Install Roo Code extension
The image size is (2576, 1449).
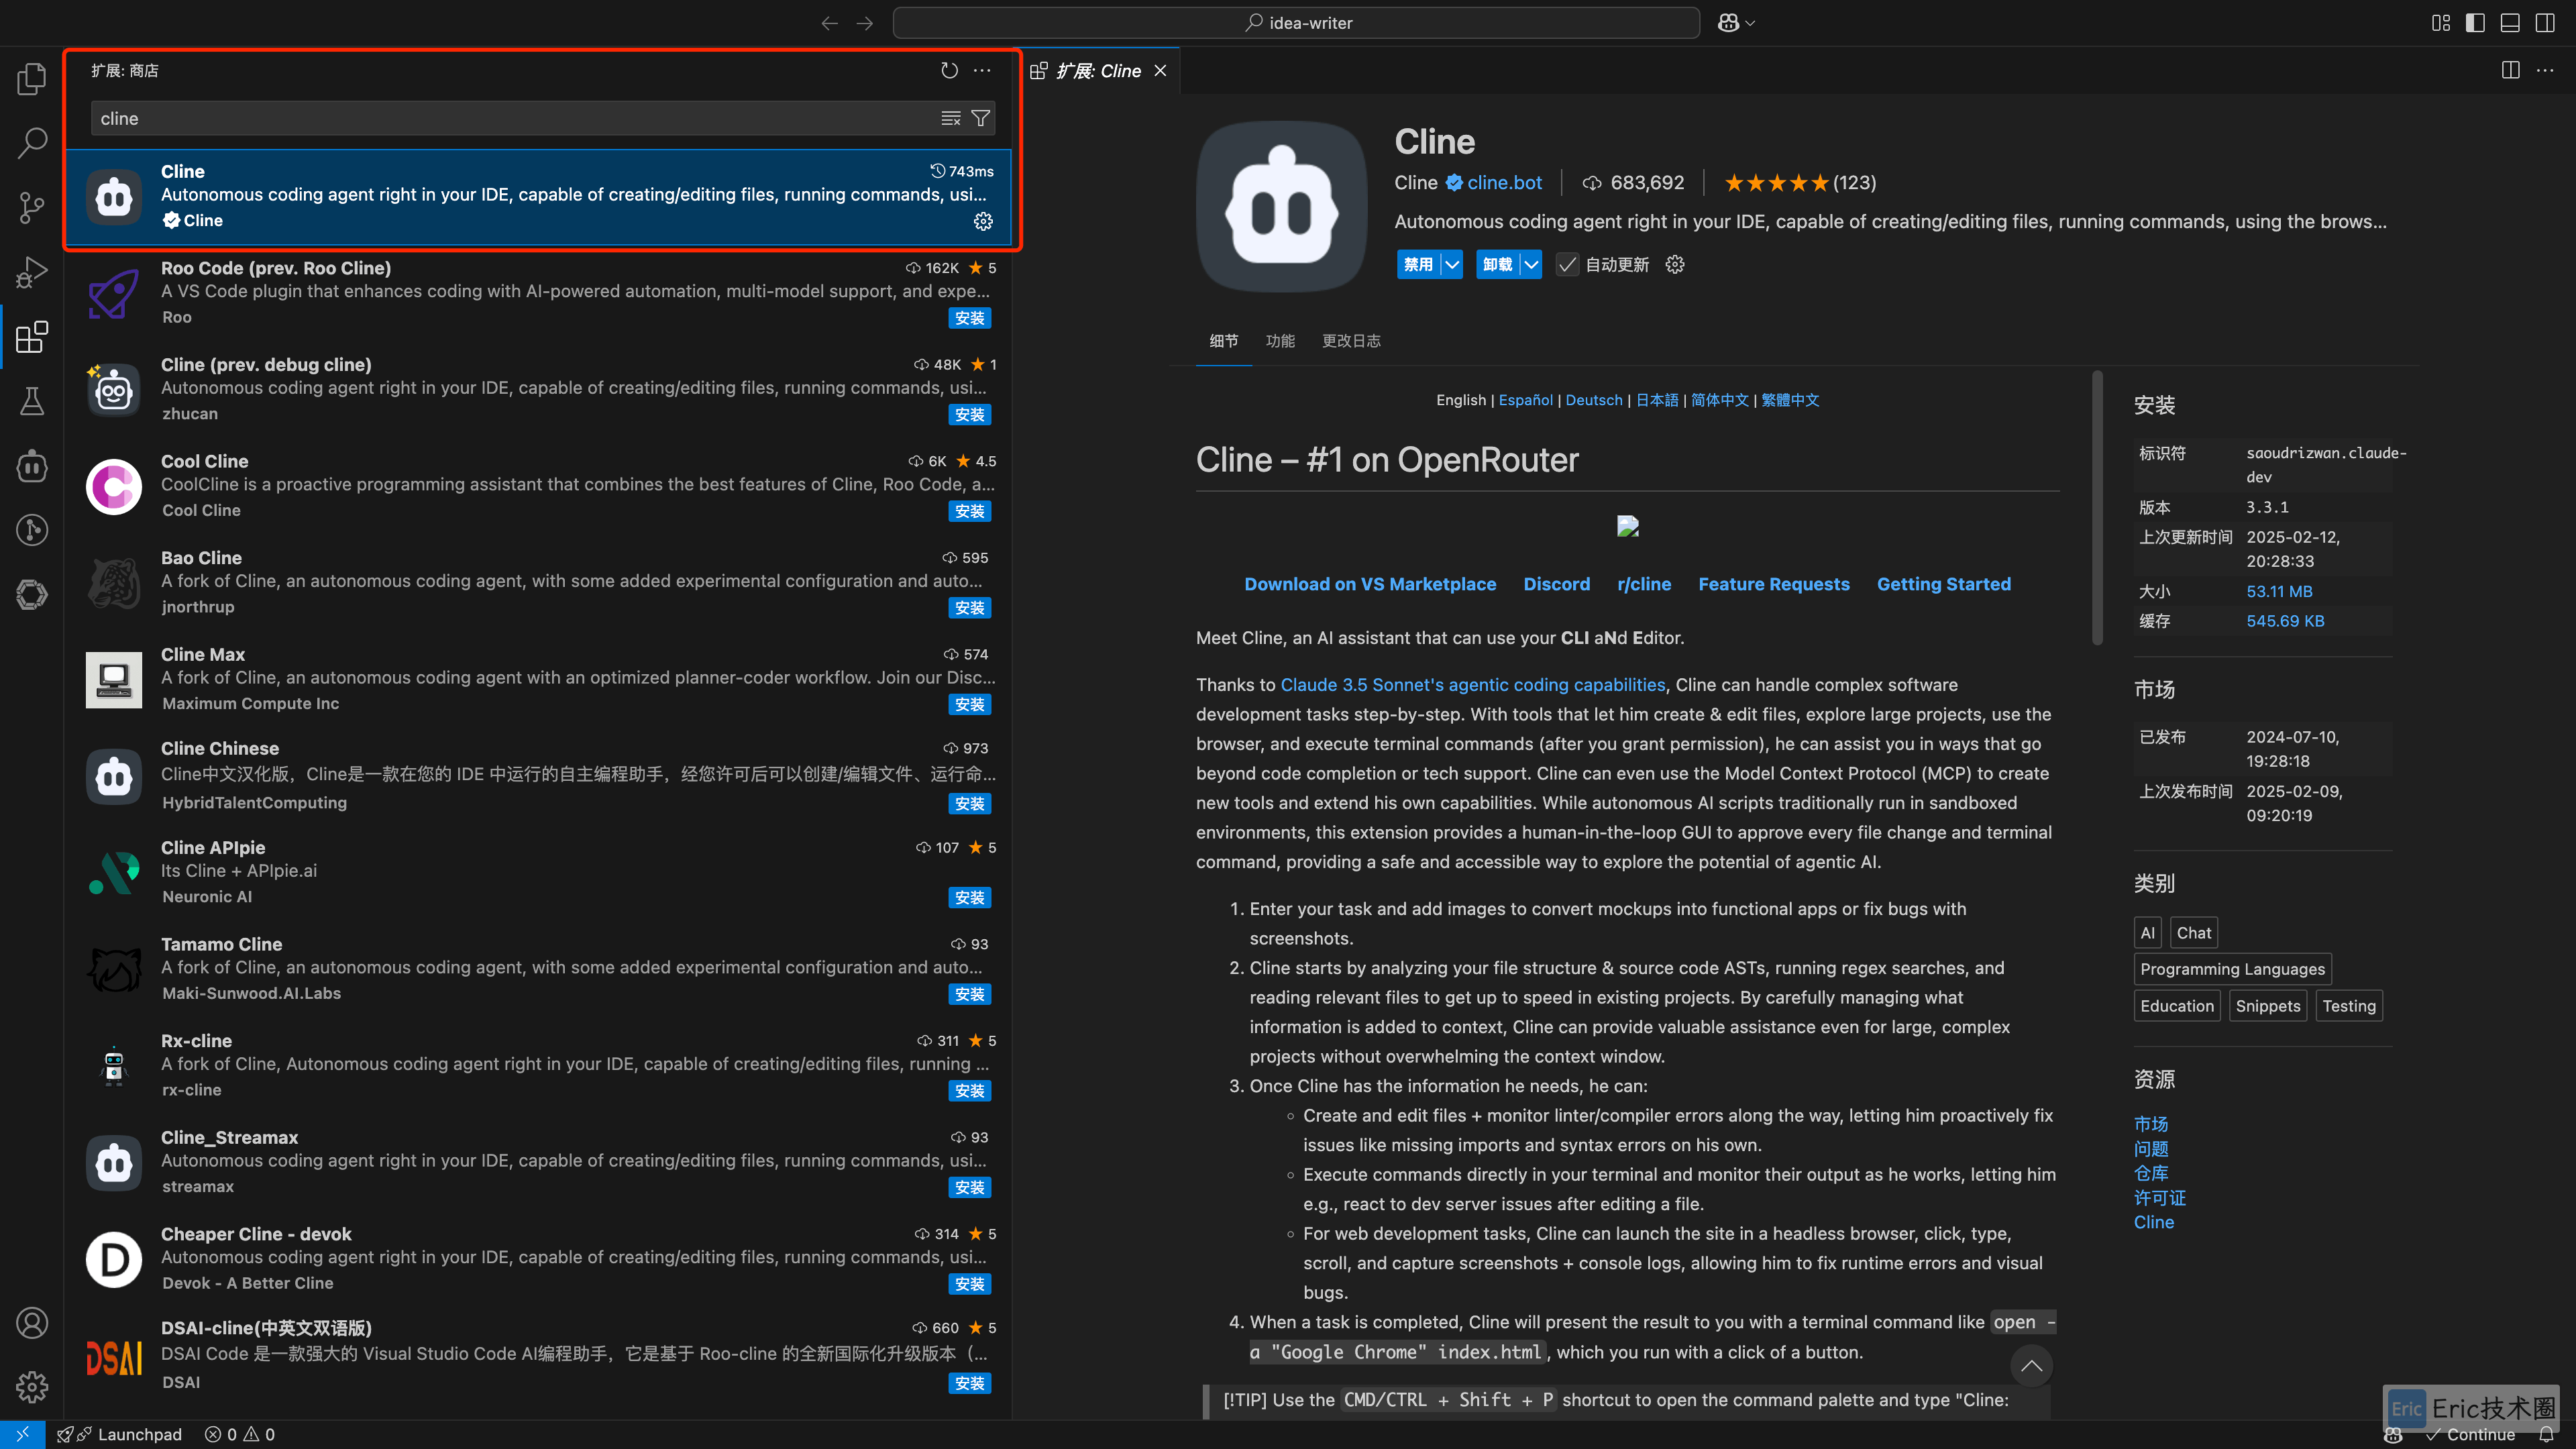969,318
